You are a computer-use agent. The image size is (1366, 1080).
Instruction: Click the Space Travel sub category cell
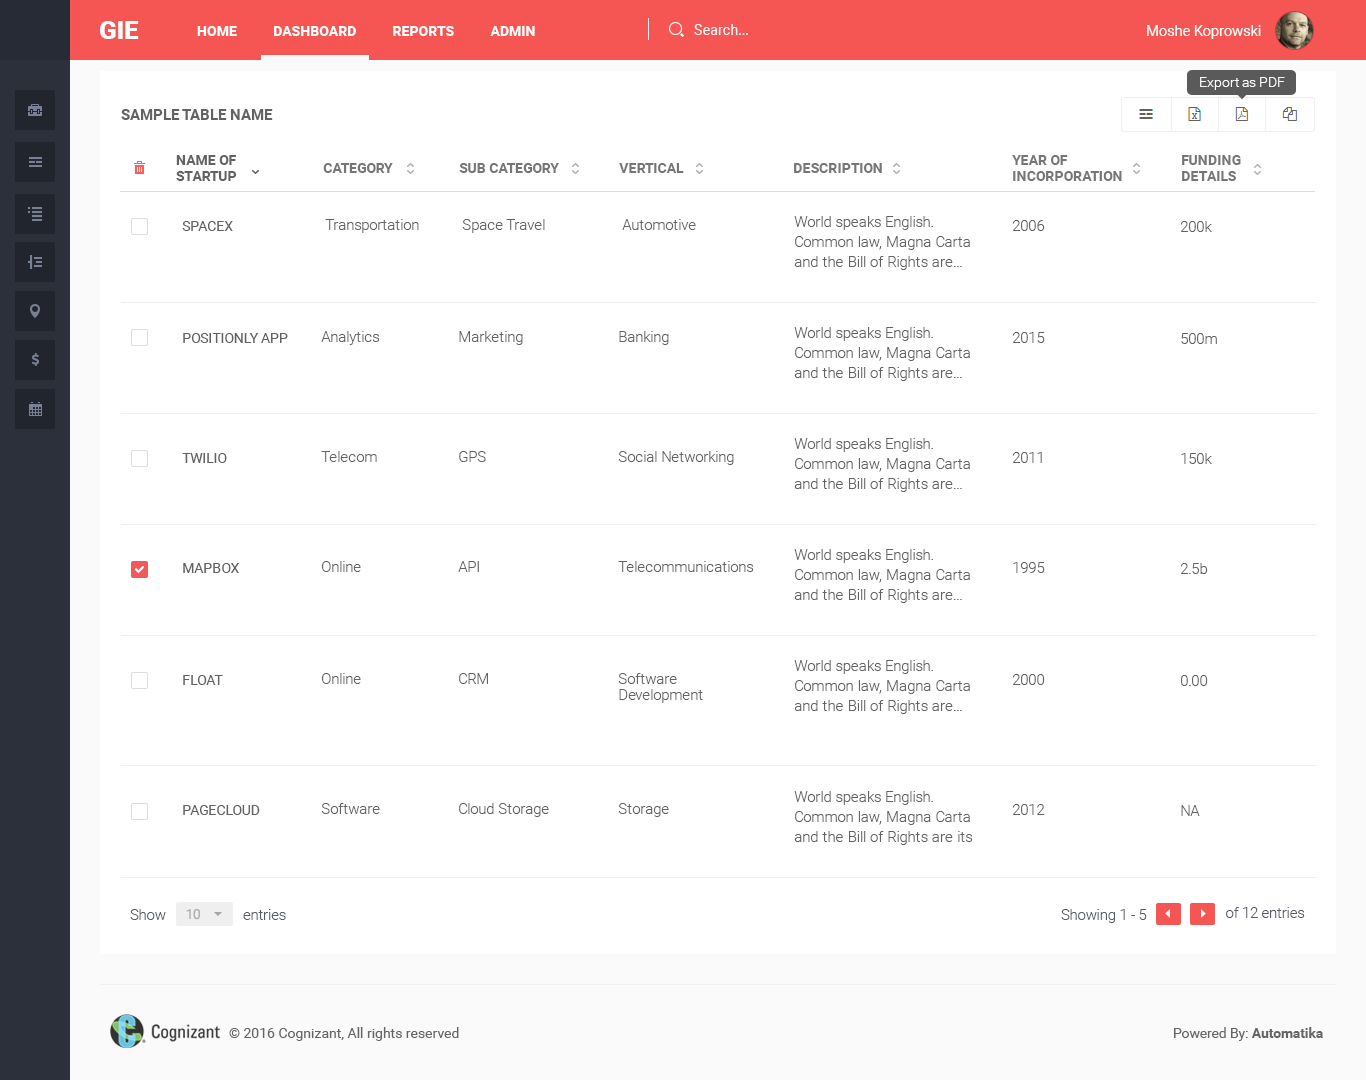point(503,225)
